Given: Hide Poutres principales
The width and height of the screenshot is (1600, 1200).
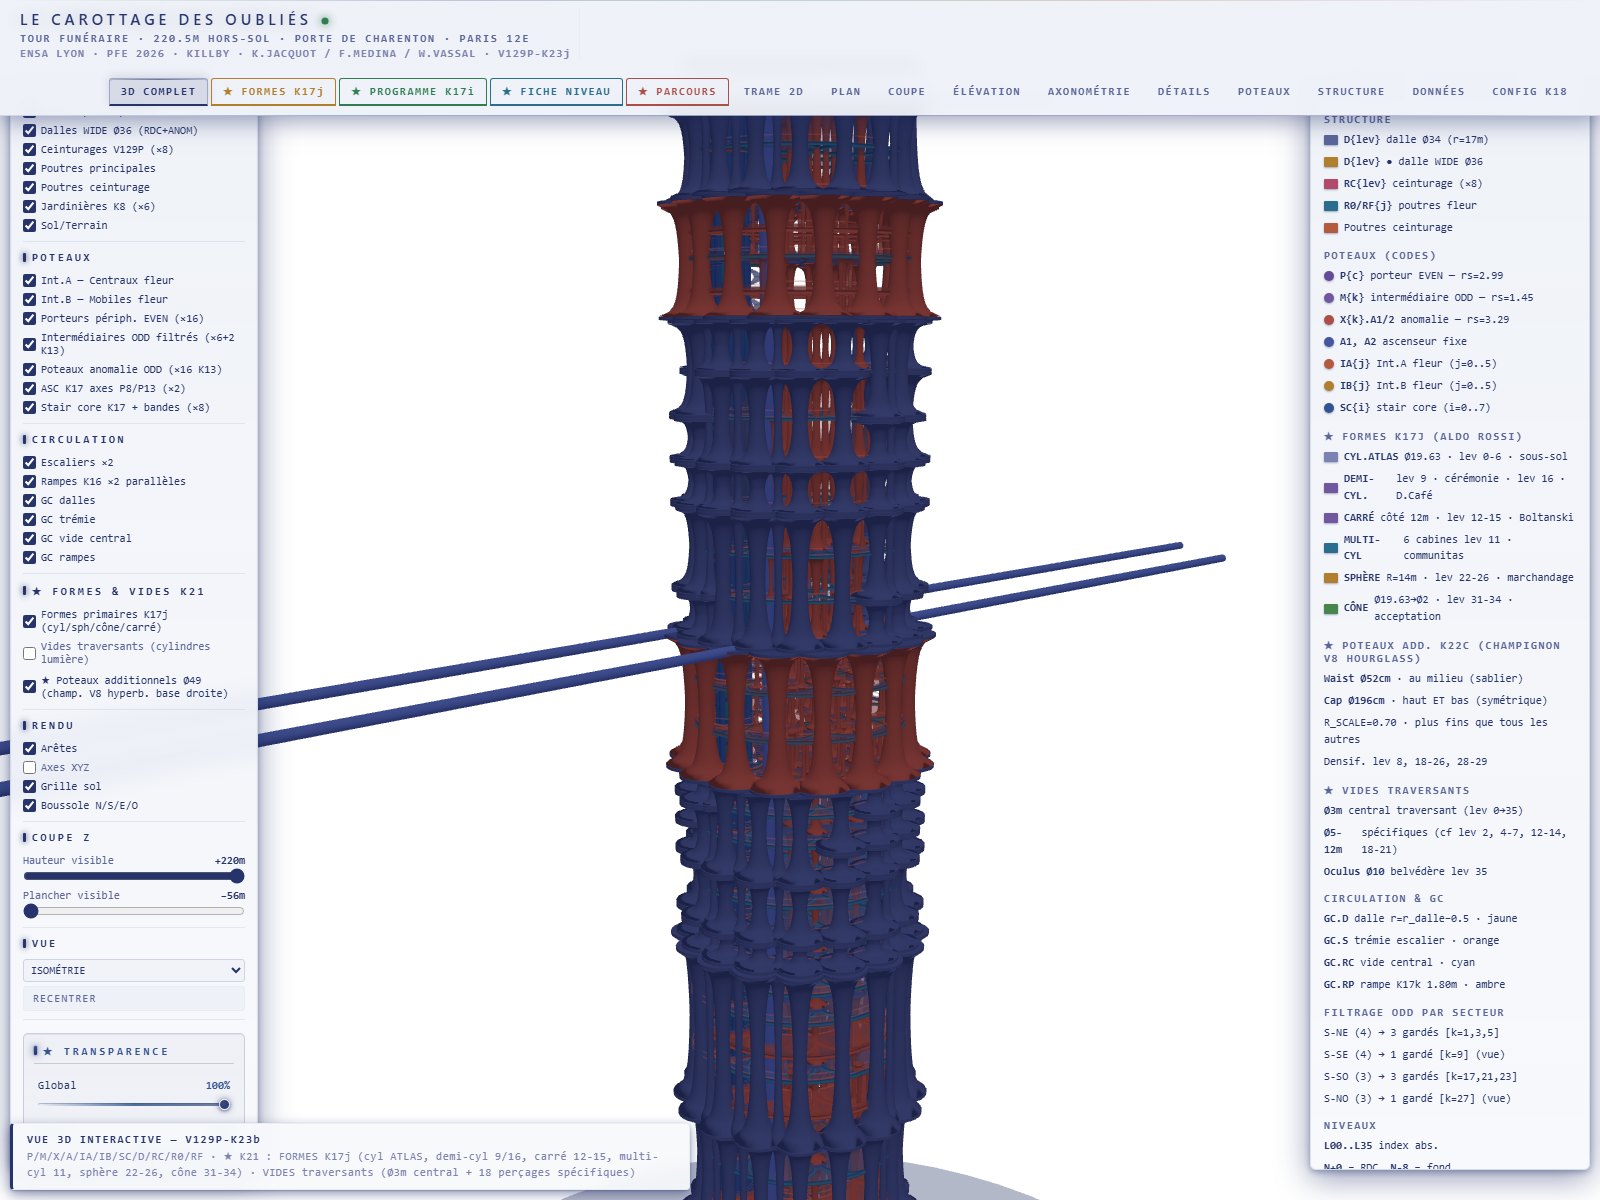Looking at the screenshot, I should [30, 169].
